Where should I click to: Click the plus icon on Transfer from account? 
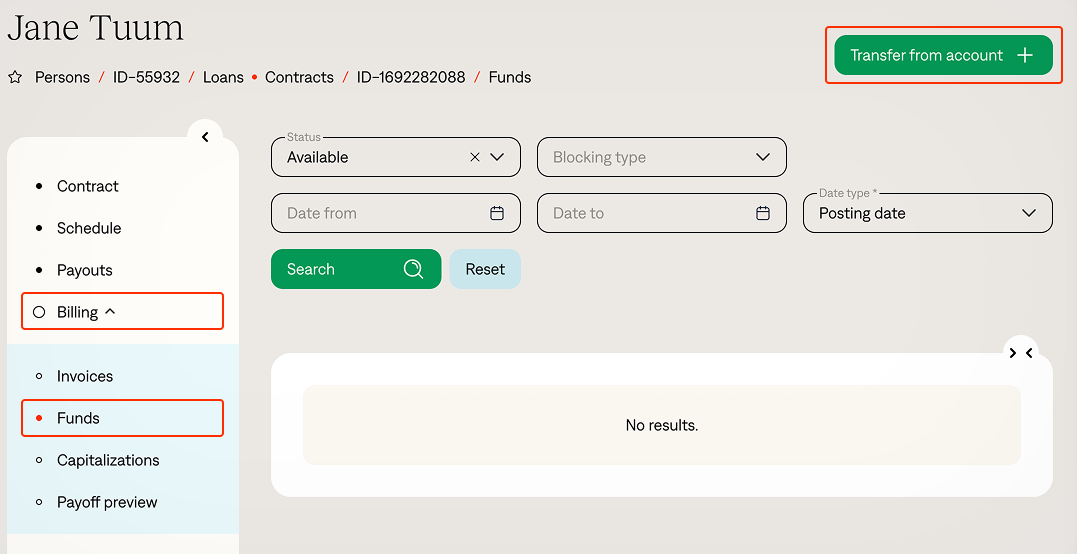(1025, 55)
